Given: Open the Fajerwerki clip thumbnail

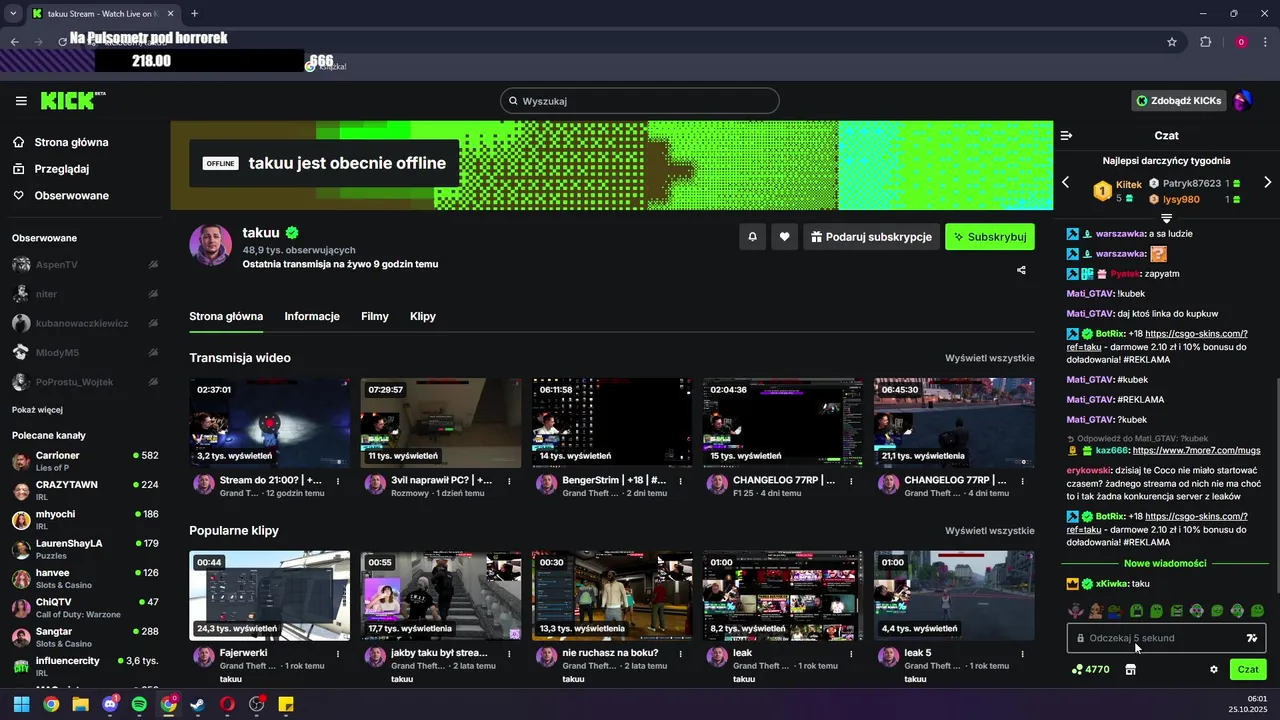Looking at the screenshot, I should (x=270, y=596).
